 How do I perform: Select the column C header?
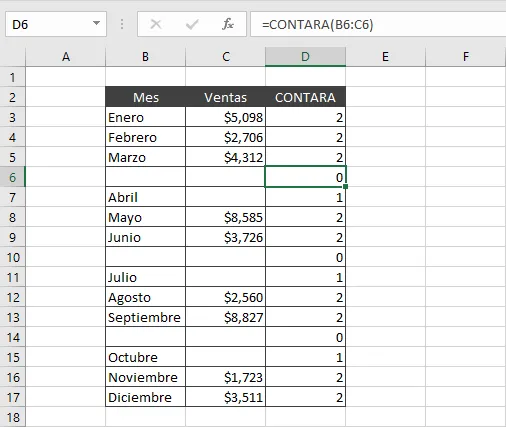click(226, 57)
